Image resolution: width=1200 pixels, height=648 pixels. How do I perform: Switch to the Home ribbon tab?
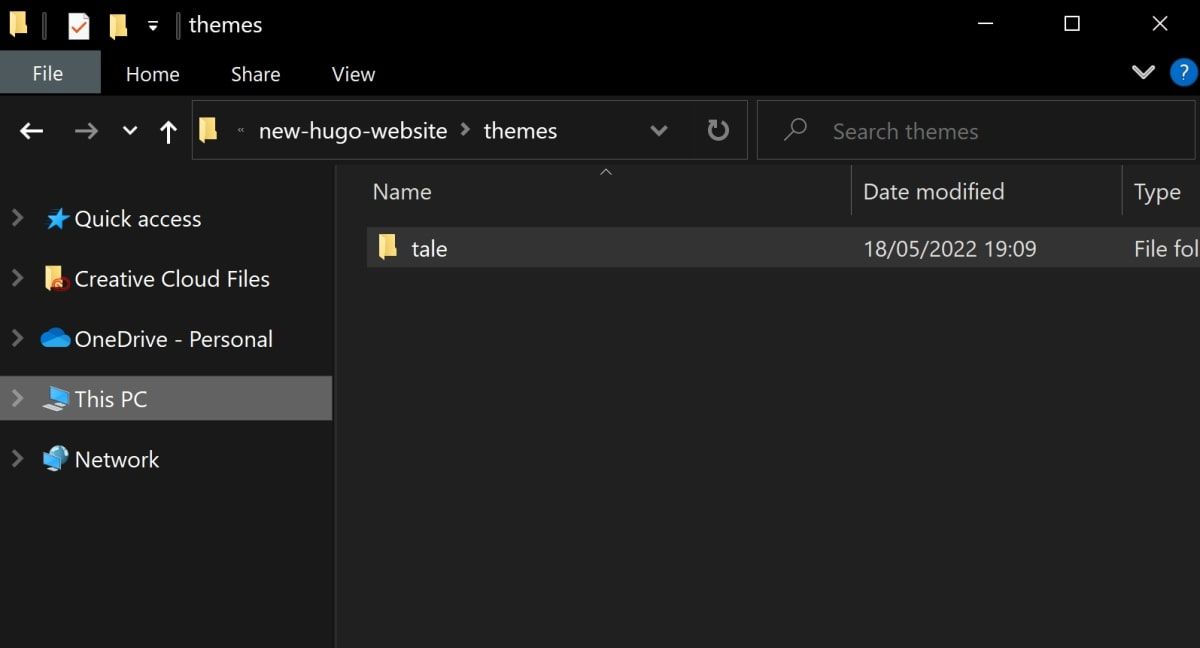[152, 73]
